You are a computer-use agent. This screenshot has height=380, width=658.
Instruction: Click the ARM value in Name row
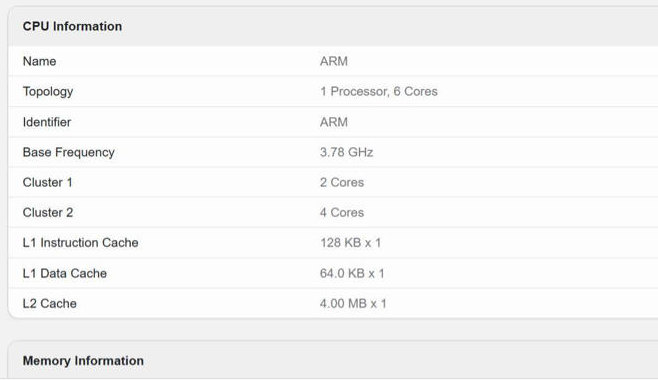(x=334, y=61)
